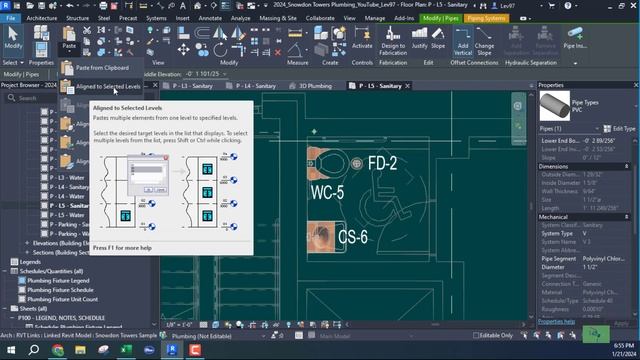Toggle the Editable Only checkbox
640x360 pixels.
pyautogui.click(x=476, y=336)
